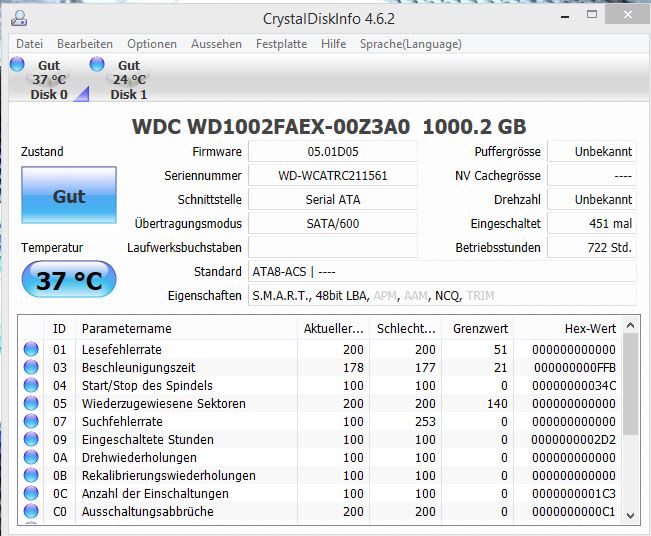
Task: Click worst value 253 in Suchfehlerrate row
Action: (425, 421)
